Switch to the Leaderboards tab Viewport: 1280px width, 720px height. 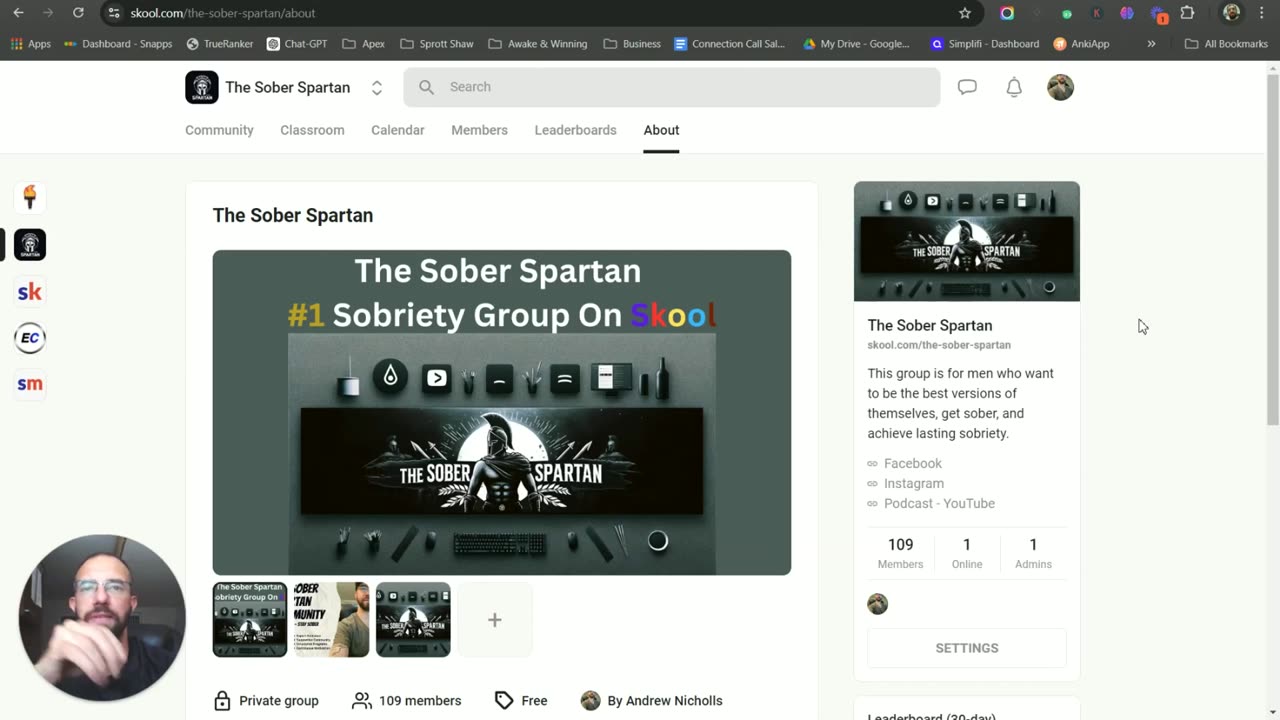575,130
